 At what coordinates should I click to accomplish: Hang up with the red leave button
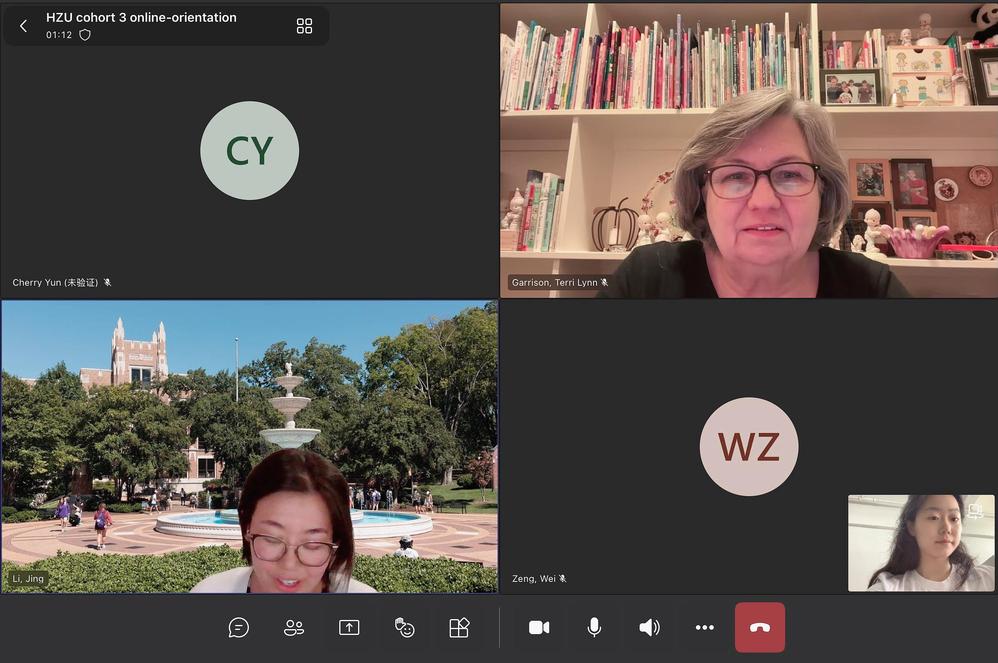click(x=760, y=627)
